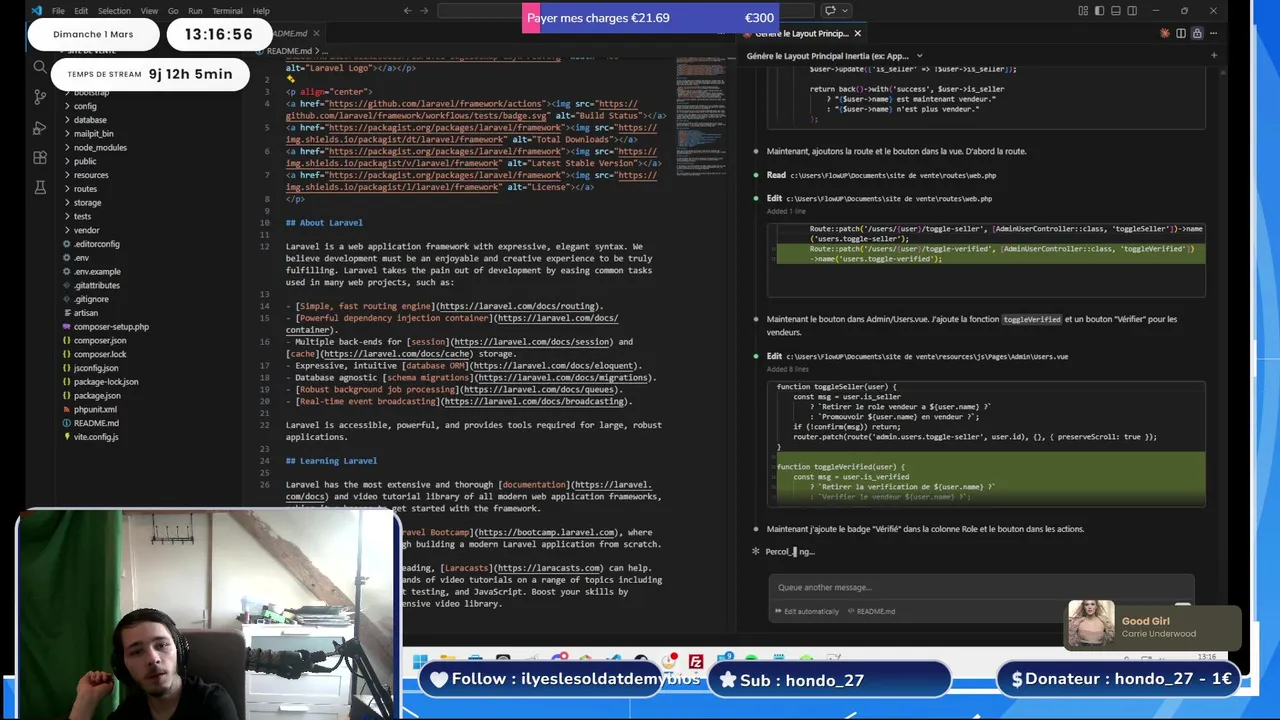This screenshot has height=720, width=1280.
Task: Open the .gitignore file
Action: coord(91,299)
